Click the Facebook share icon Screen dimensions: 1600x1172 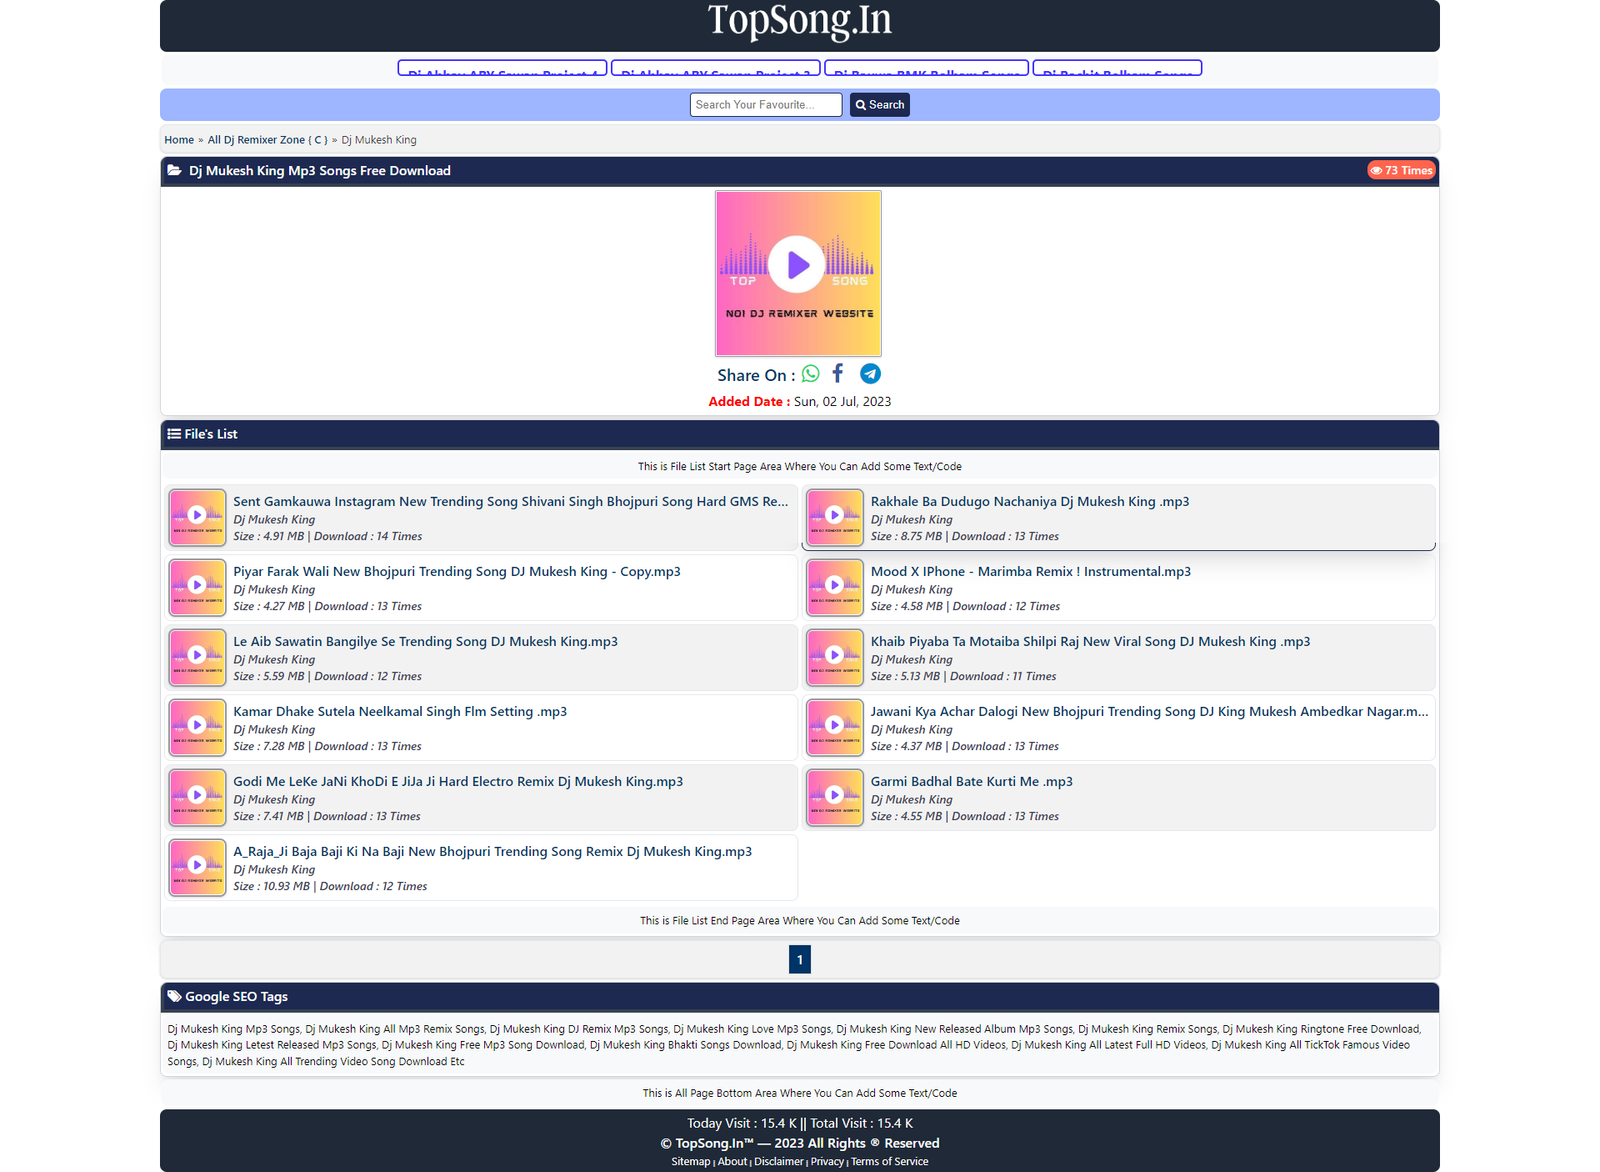(838, 374)
